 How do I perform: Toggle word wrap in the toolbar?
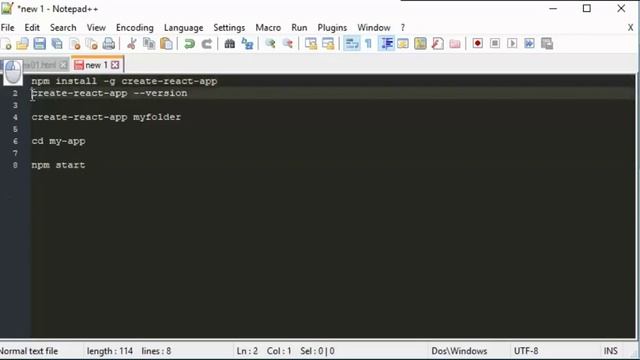click(x=351, y=44)
